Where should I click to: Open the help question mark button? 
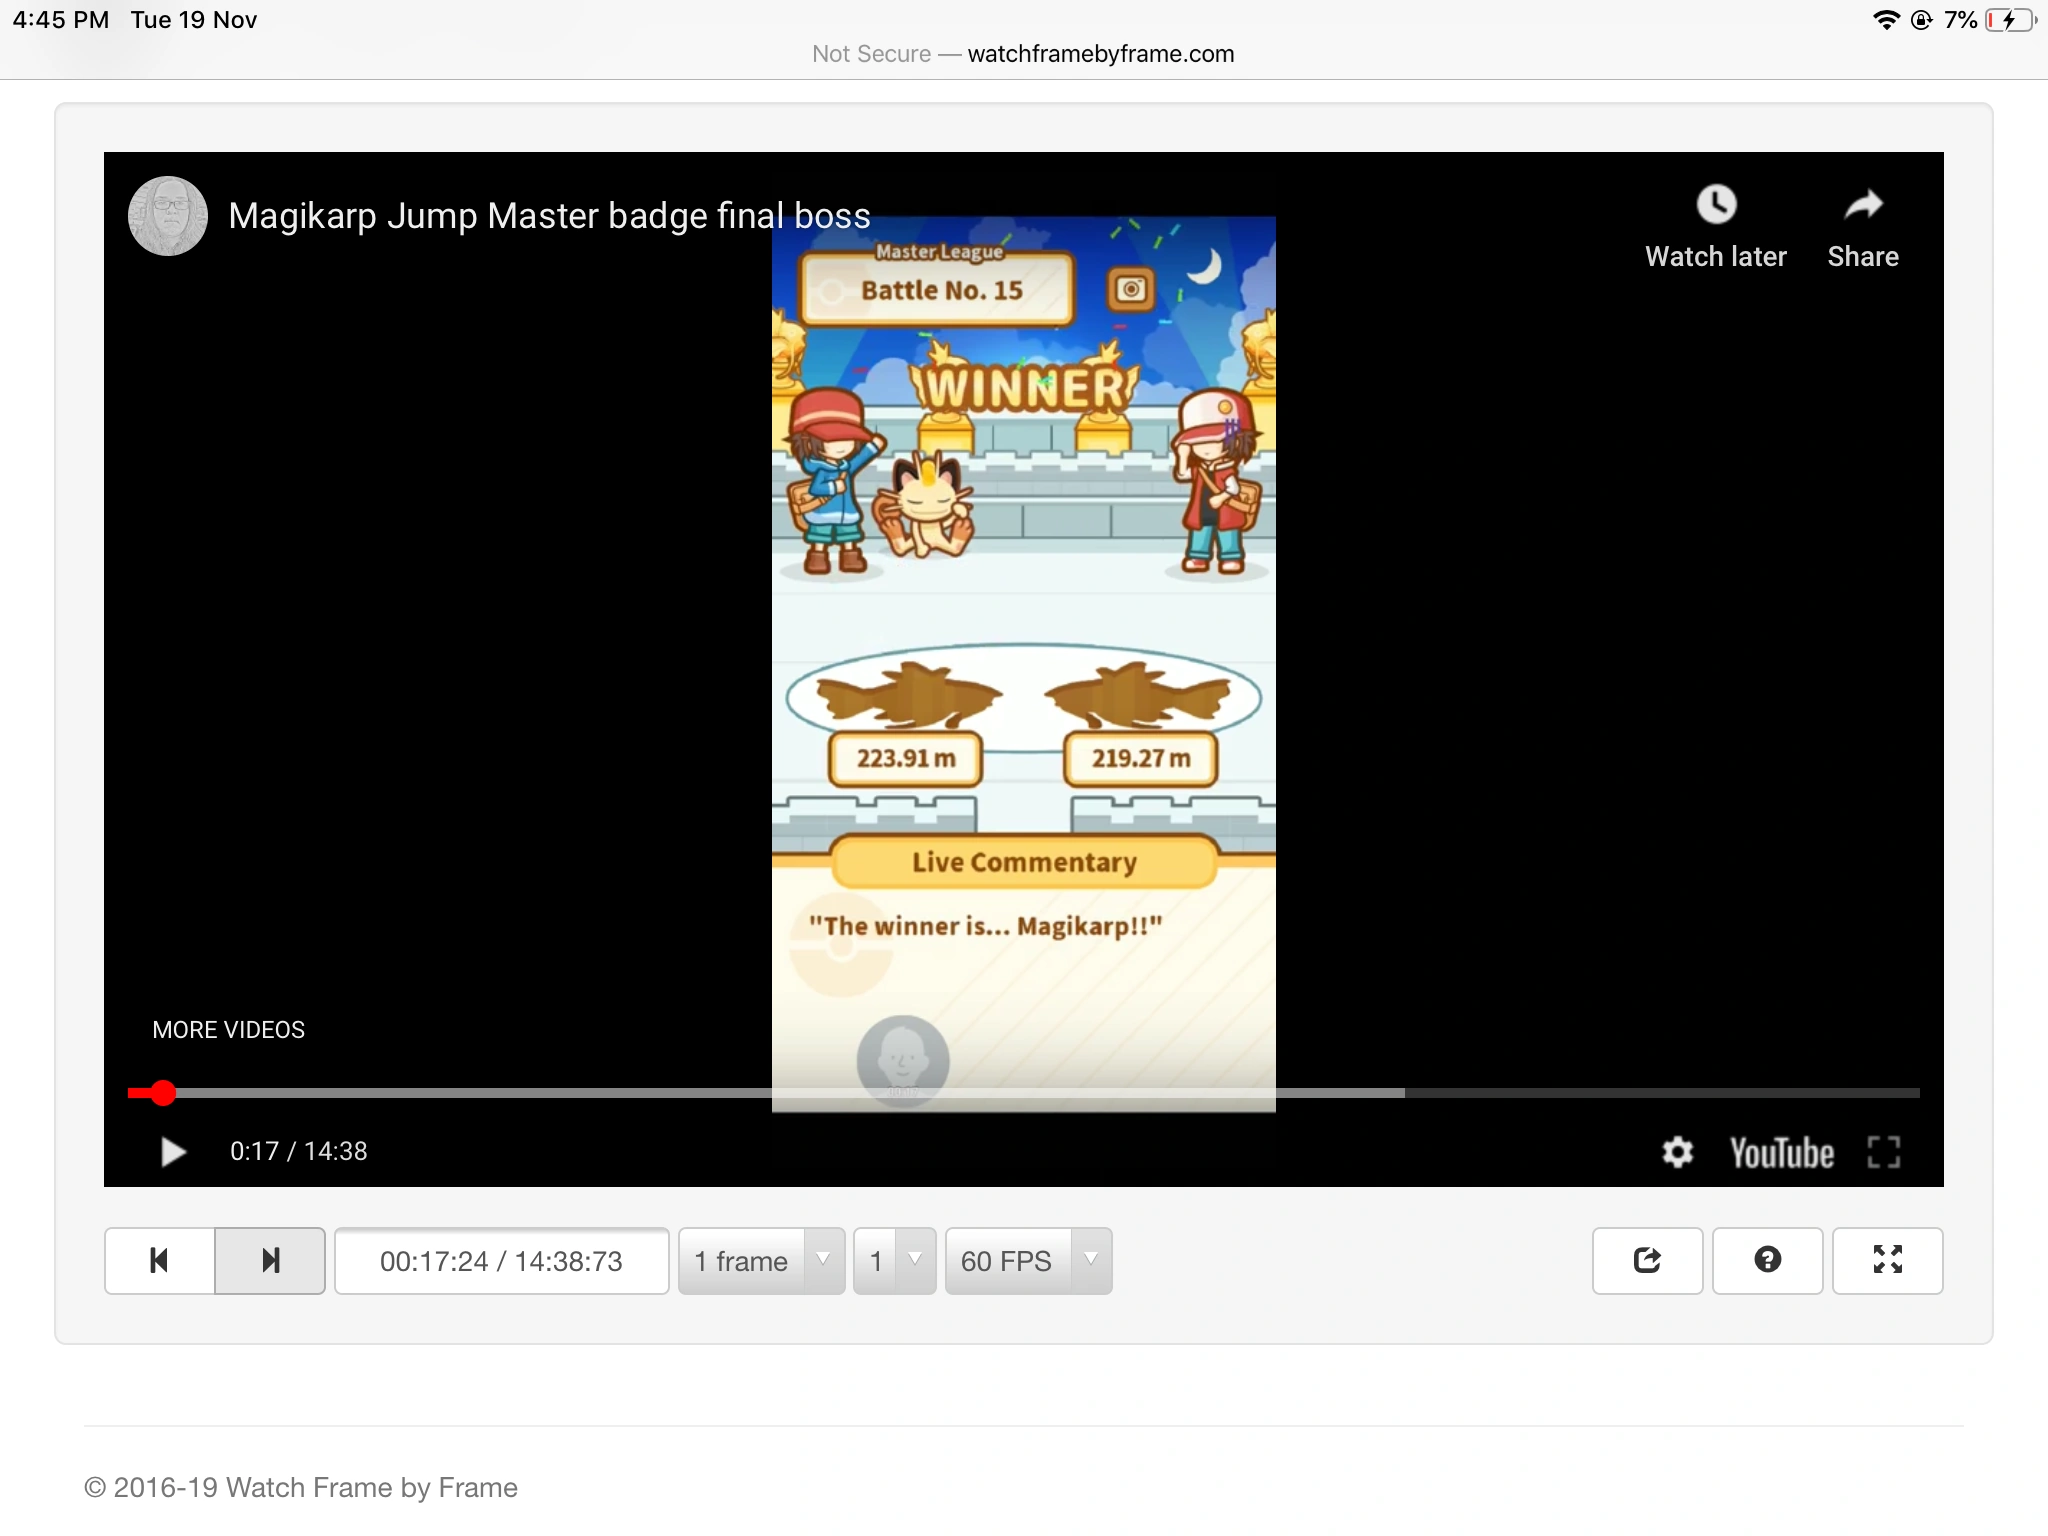[x=1767, y=1260]
